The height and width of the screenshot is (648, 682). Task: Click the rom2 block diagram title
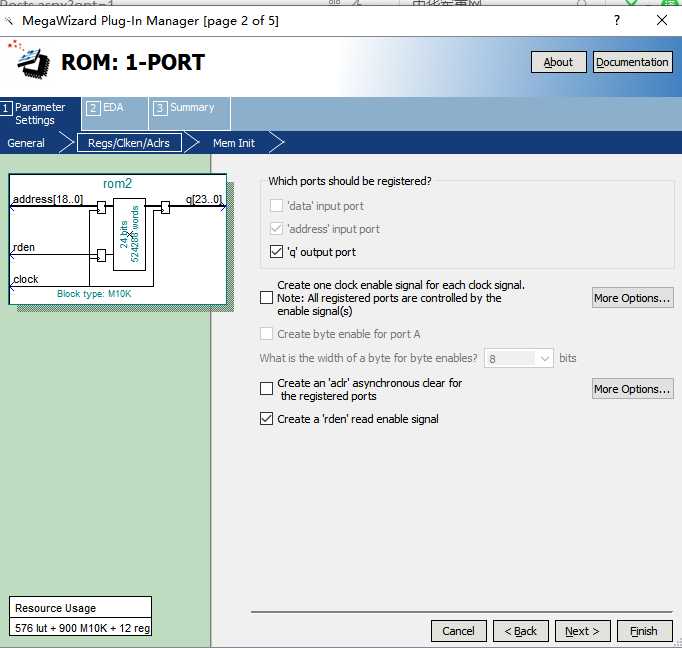click(x=117, y=184)
